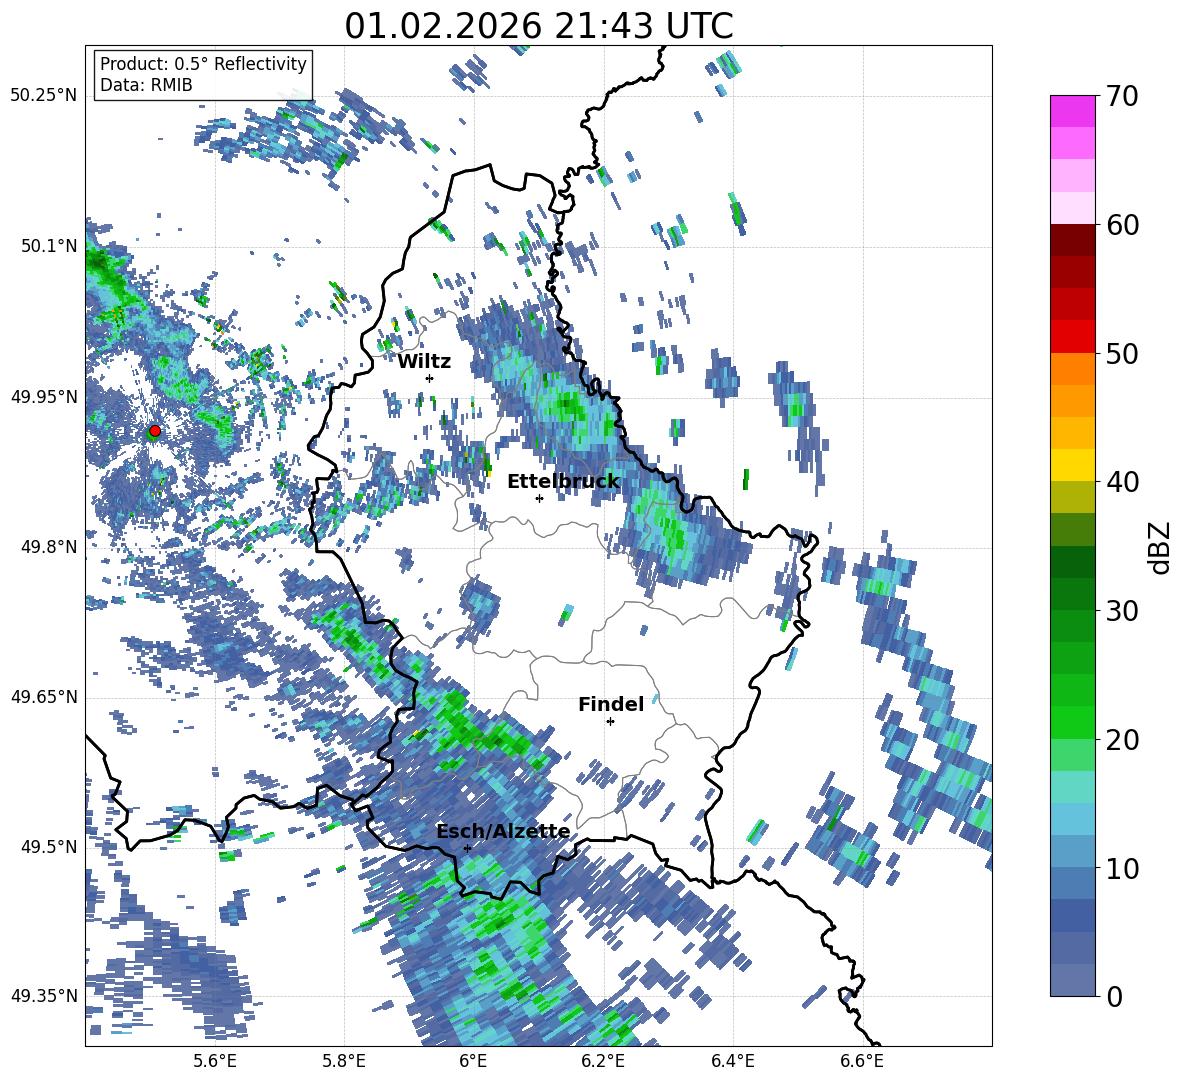The image size is (1184, 1081).
Task: Click the 50.25°N latitude label
Action: tap(44, 96)
